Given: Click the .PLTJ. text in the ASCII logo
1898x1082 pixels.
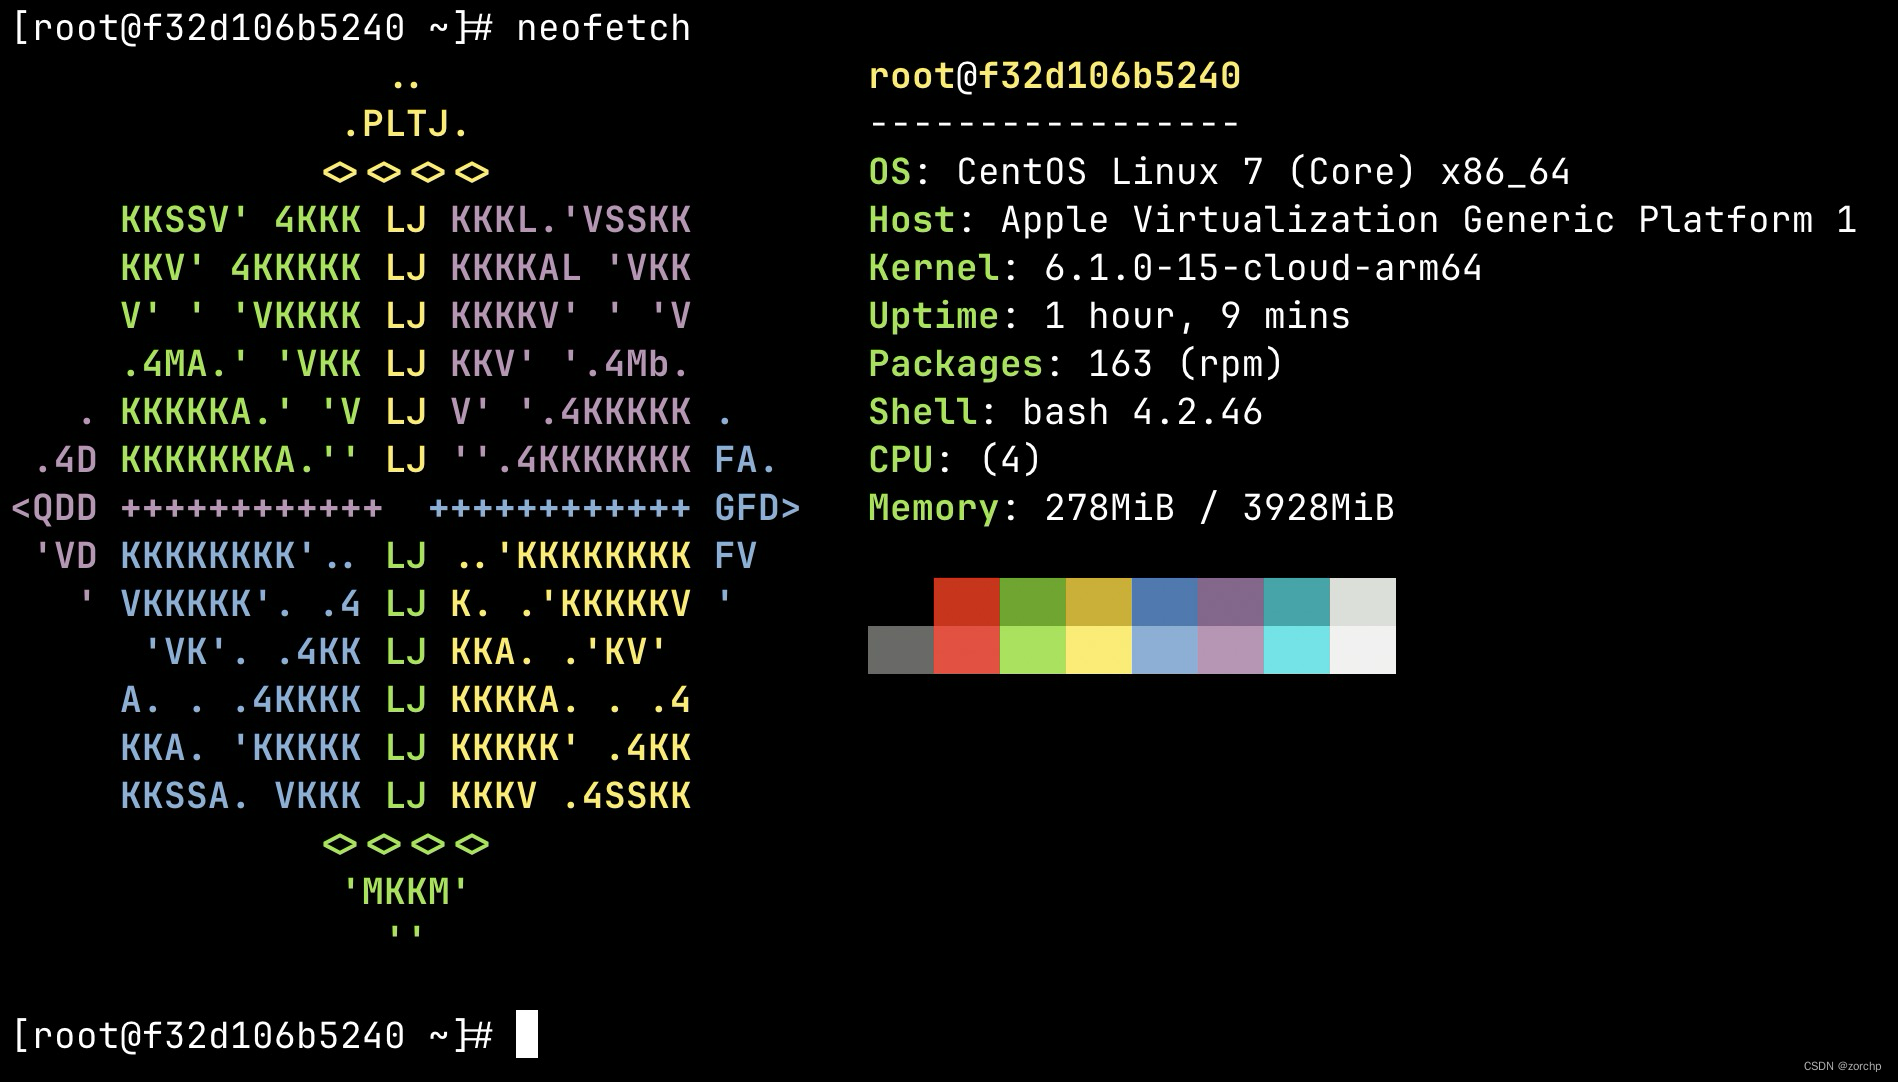Looking at the screenshot, I should [405, 124].
